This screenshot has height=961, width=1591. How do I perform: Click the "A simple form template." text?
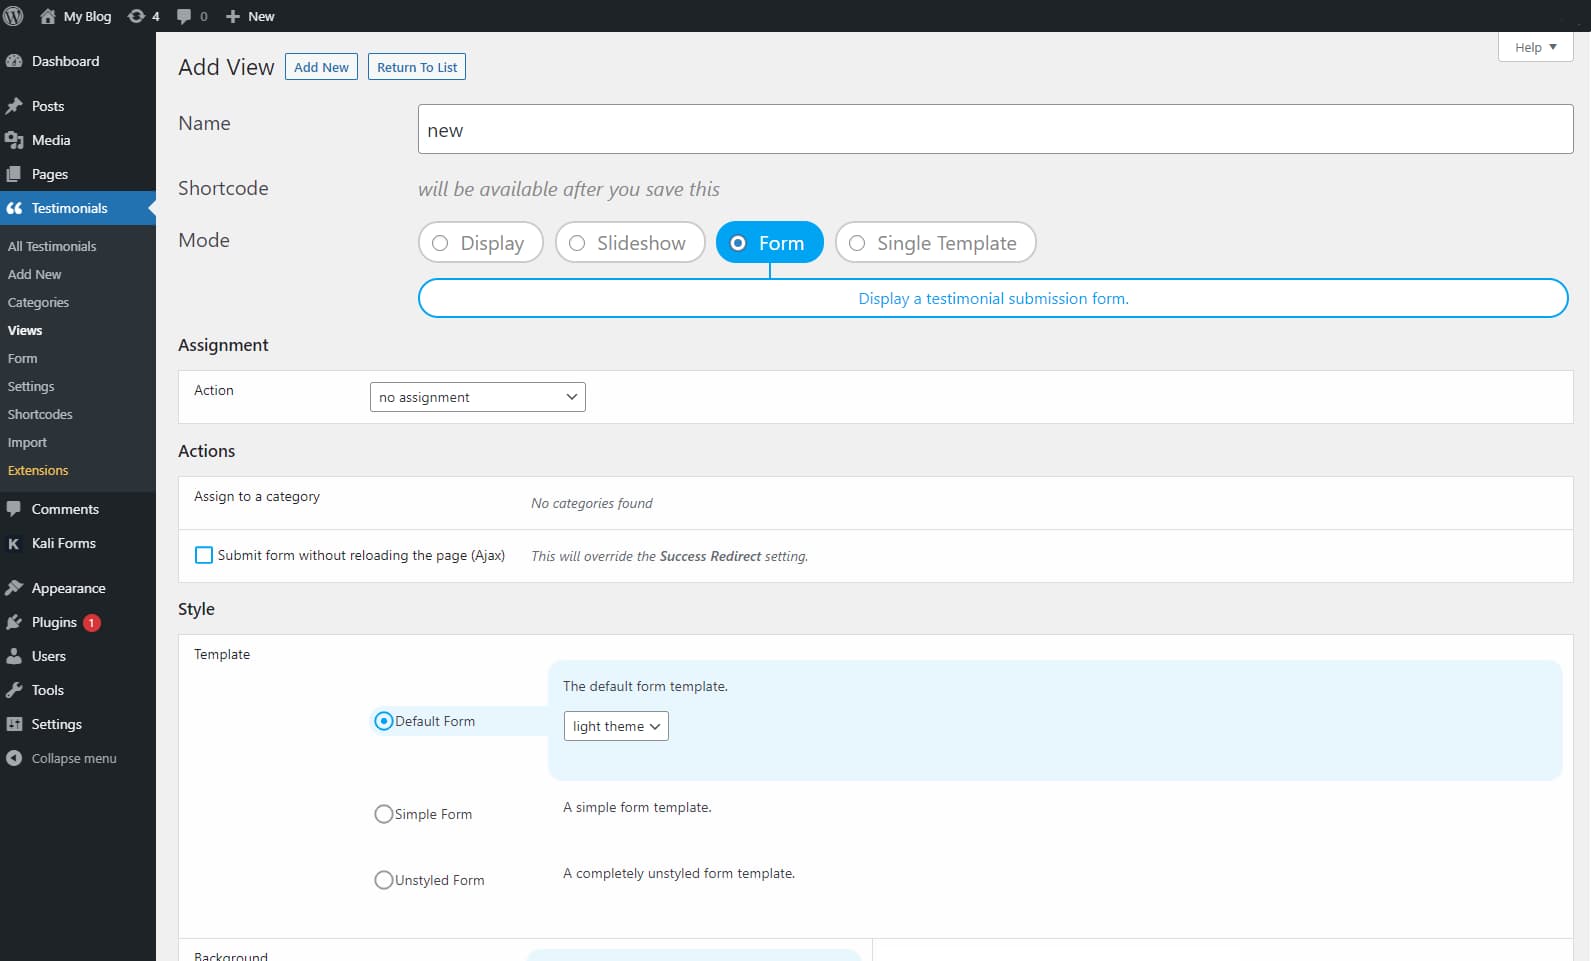click(x=637, y=807)
